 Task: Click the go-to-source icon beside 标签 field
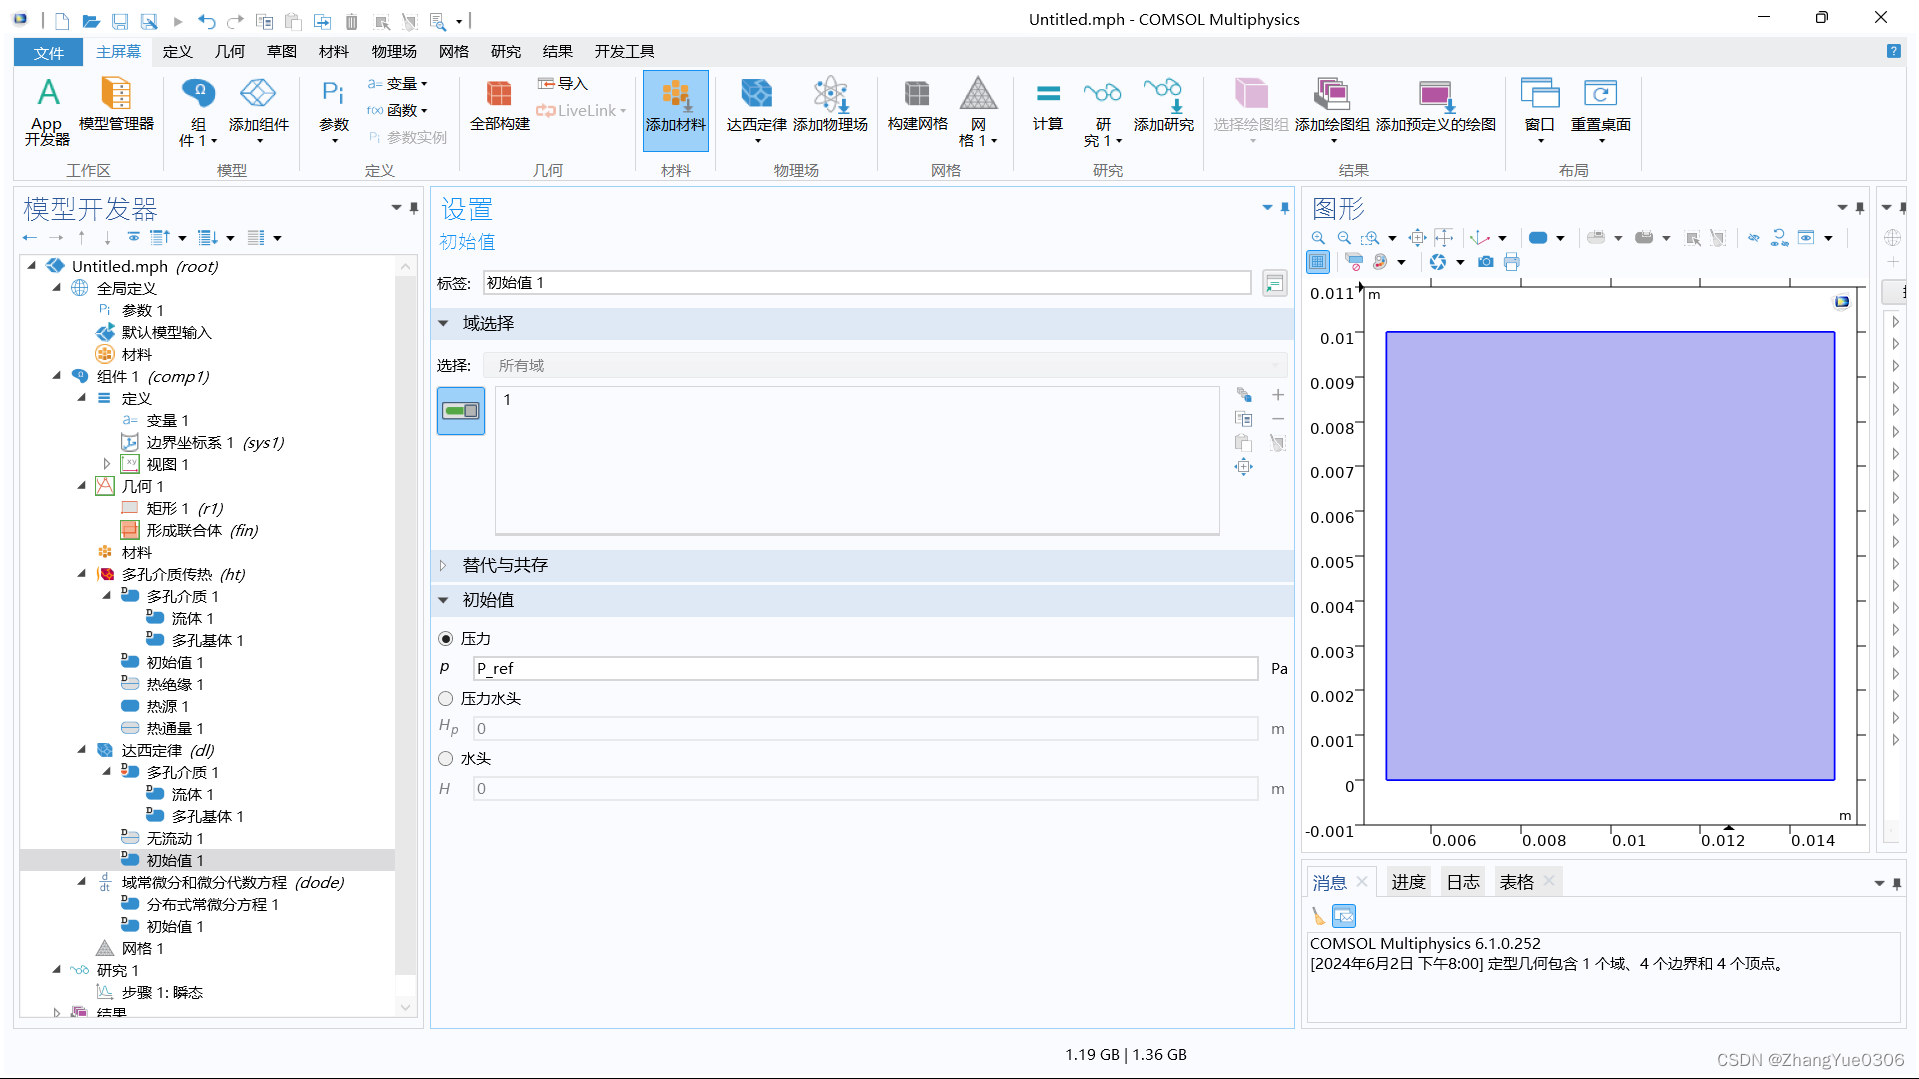[x=1274, y=284]
